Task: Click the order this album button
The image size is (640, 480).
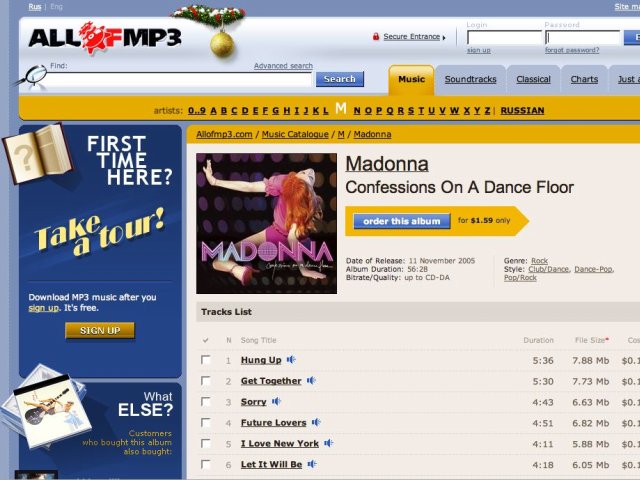Action: pyautogui.click(x=402, y=221)
